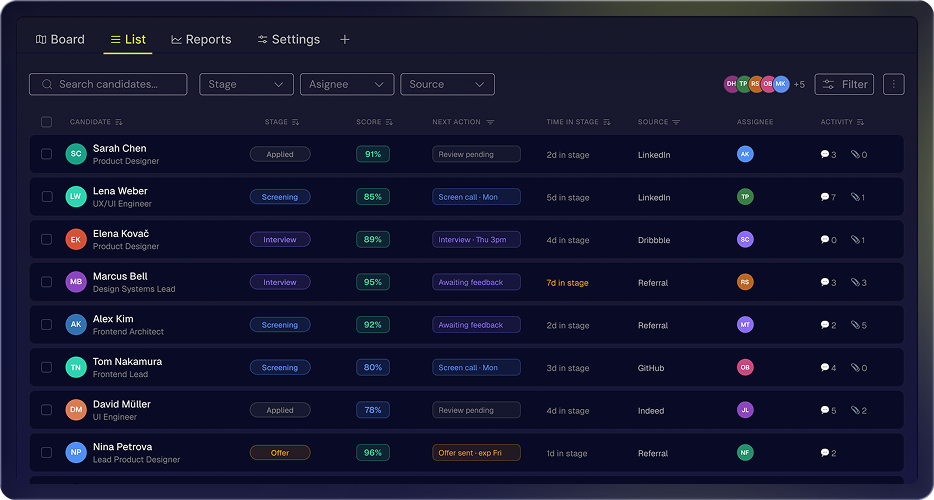Open the Reports tab
Image resolution: width=934 pixels, height=500 pixels.
point(201,39)
